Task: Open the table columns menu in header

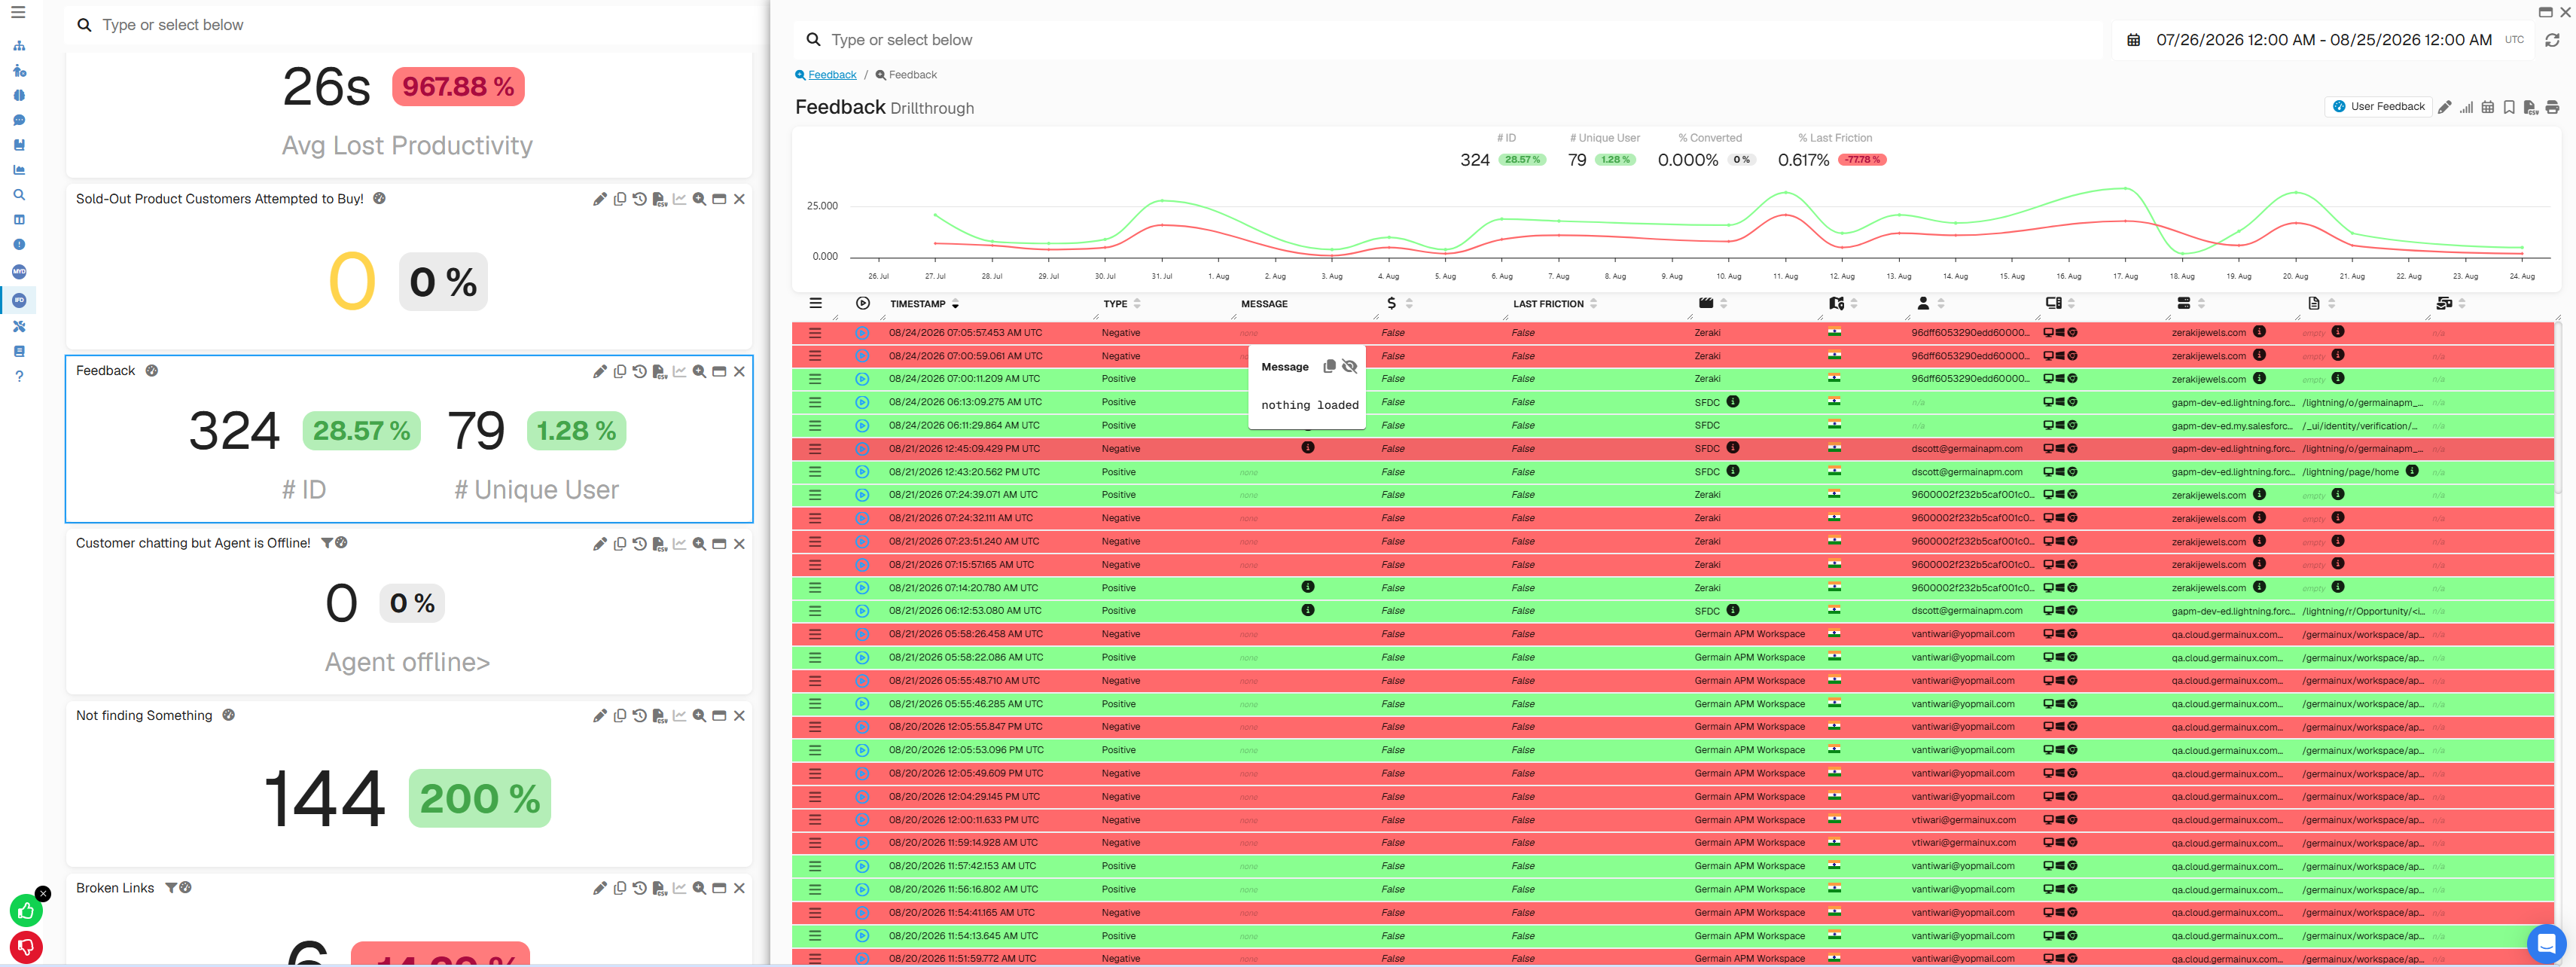Action: tap(815, 304)
